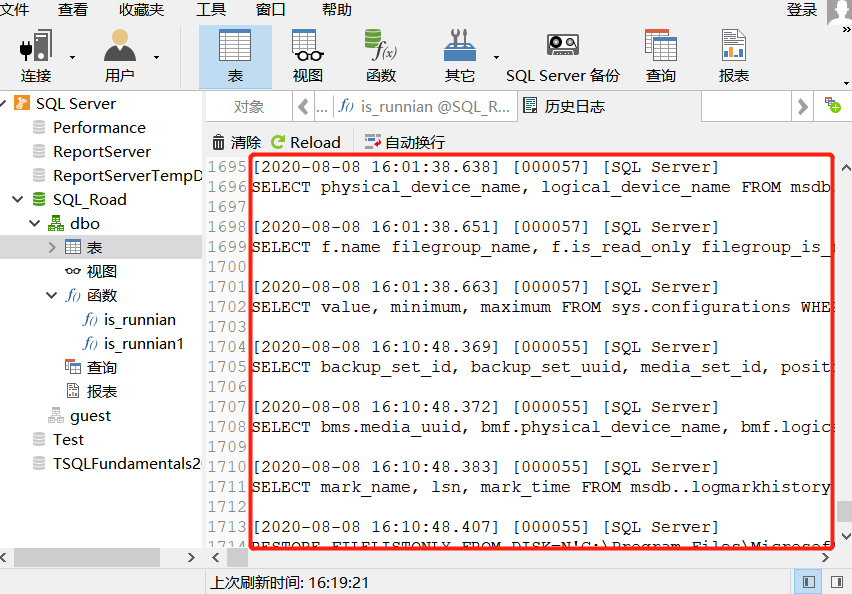Click the vertical scrollbar thumb in log
Image resolution: width=852 pixels, height=594 pixels.
pos(845,511)
